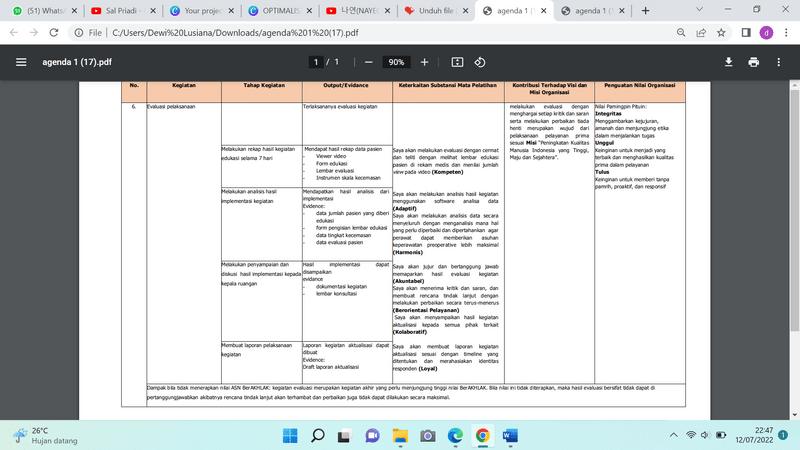
Task: Open the Windows Start menu
Action: (x=290, y=436)
